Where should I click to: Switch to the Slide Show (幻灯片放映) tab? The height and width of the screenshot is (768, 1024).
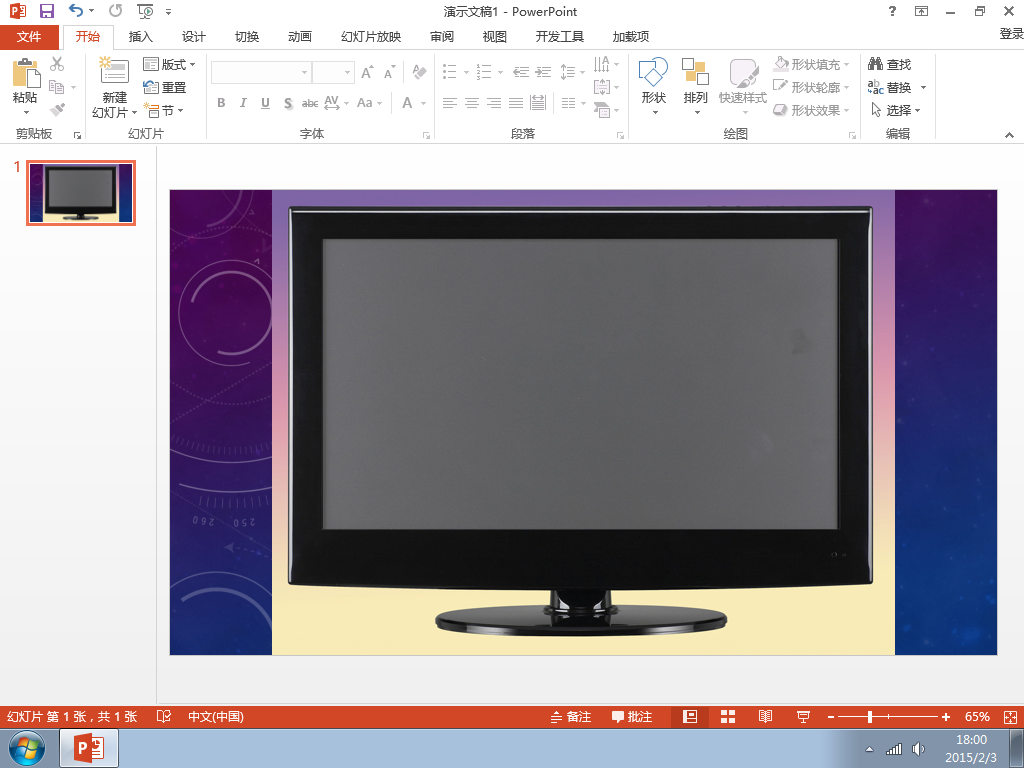pyautogui.click(x=371, y=37)
